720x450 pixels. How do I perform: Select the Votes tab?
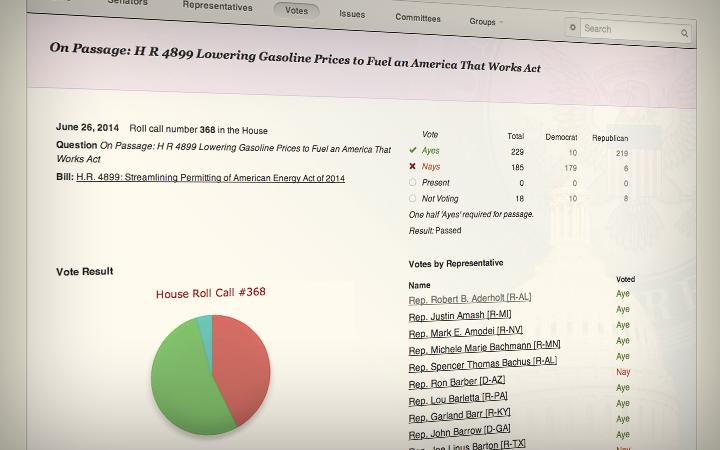[x=296, y=10]
